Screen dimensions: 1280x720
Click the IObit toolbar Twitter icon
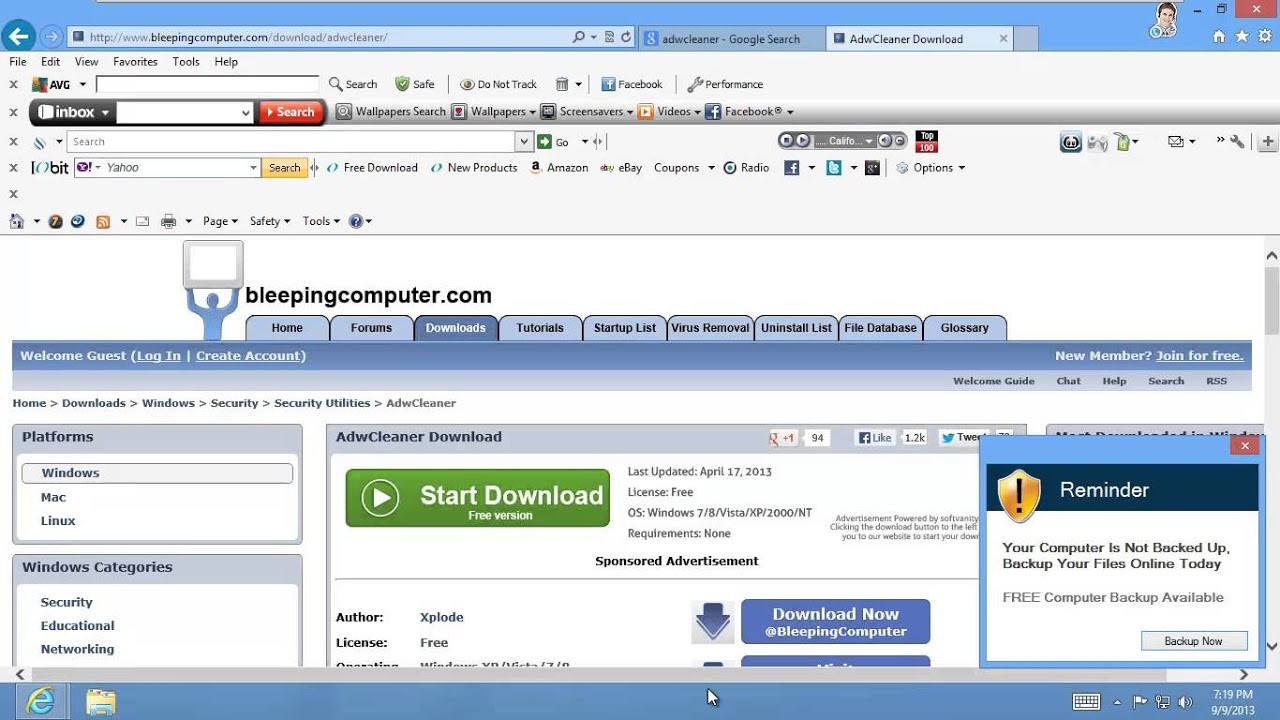tap(833, 168)
